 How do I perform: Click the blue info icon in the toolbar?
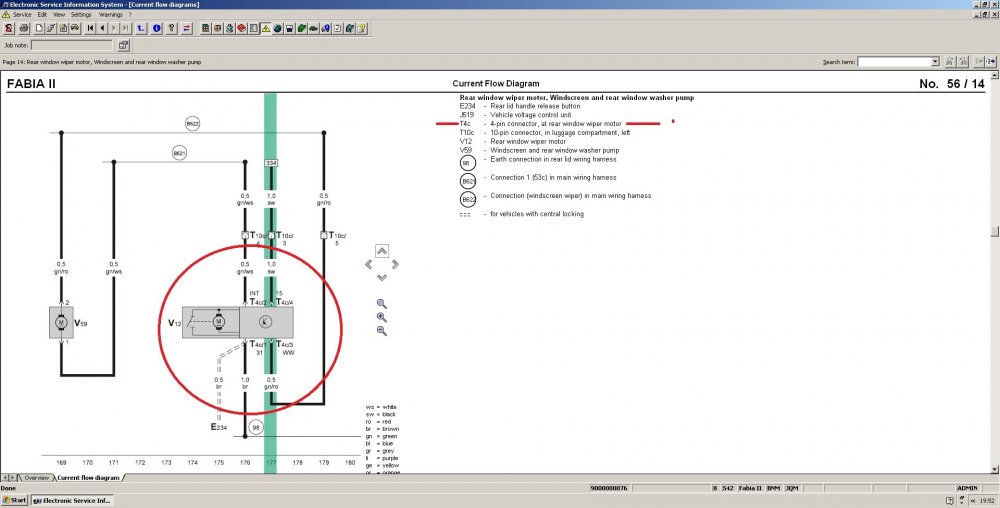point(157,28)
